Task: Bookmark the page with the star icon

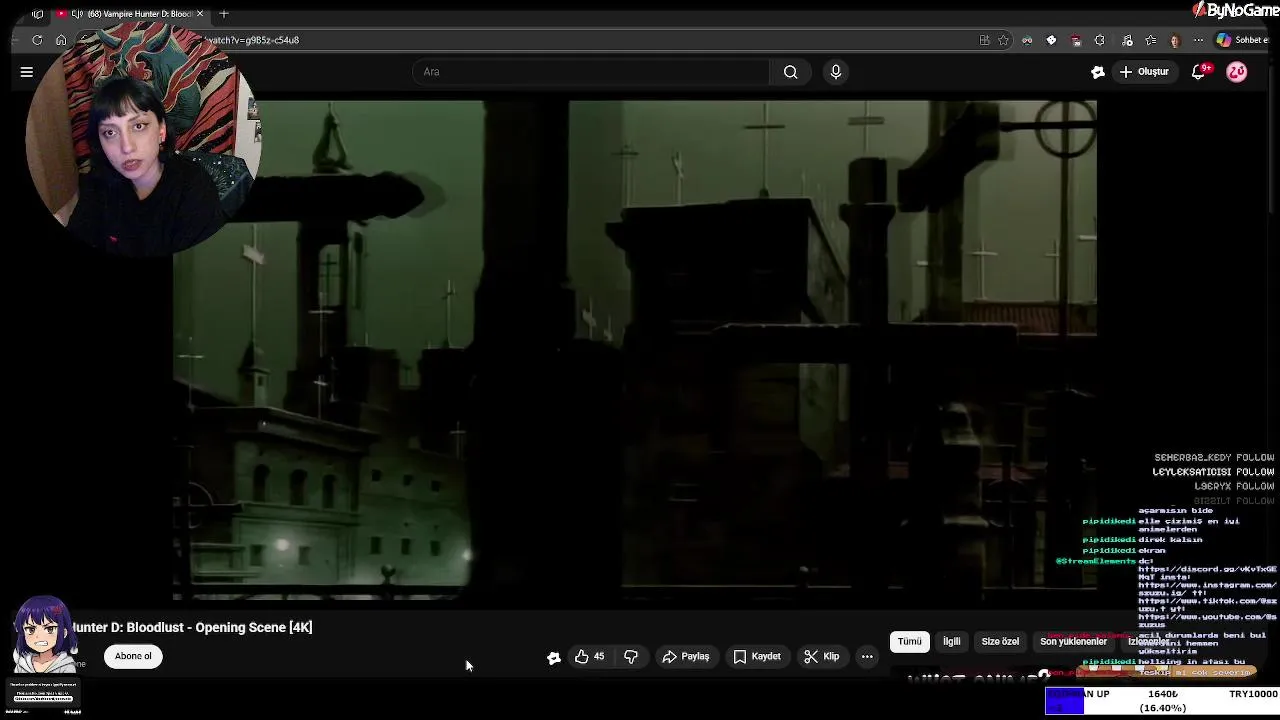Action: coord(1003,40)
